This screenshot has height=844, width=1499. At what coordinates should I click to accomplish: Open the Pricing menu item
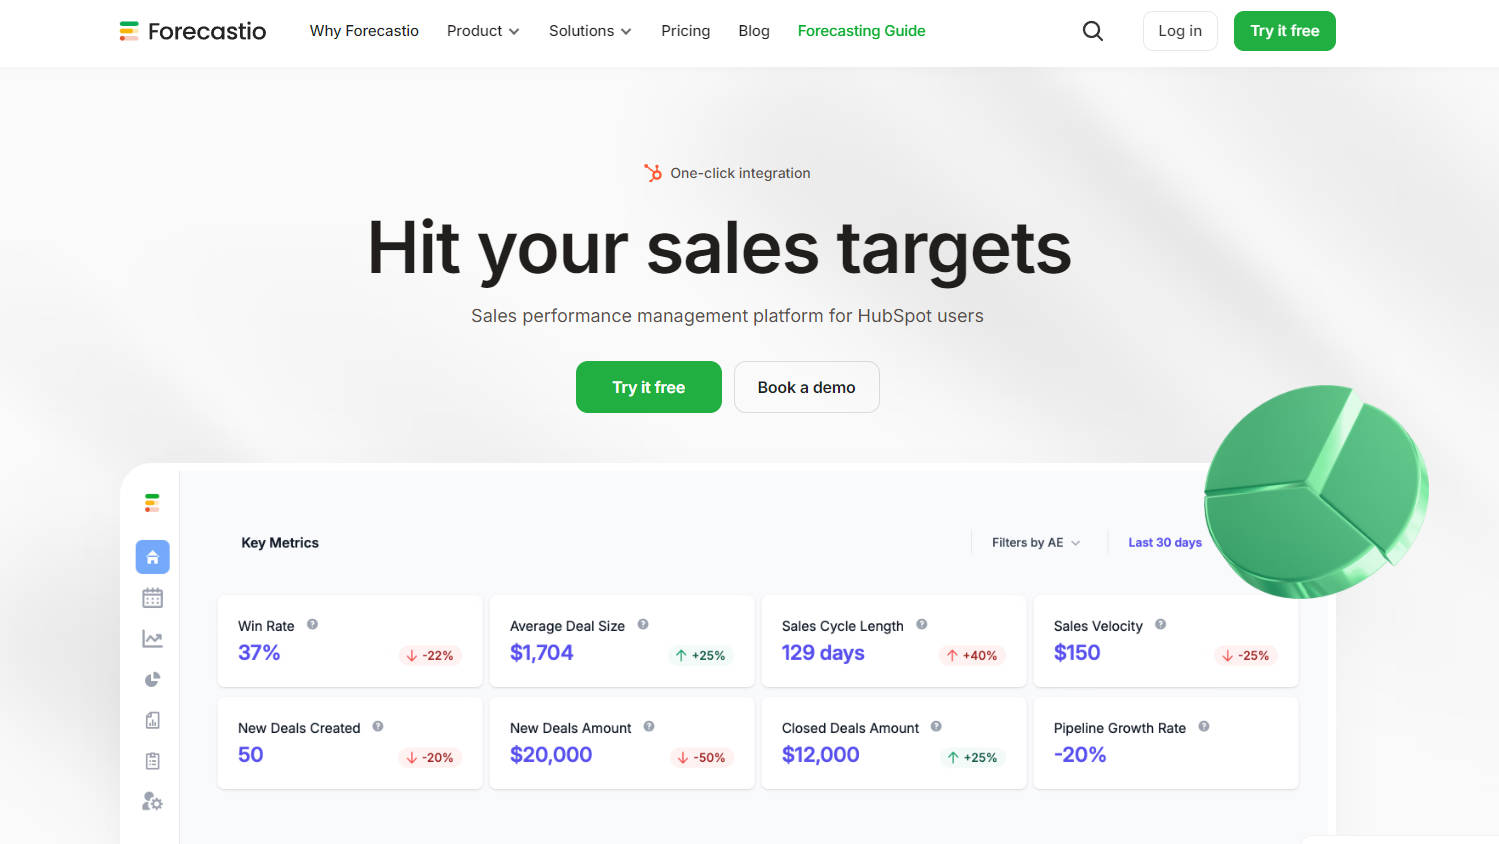point(685,31)
